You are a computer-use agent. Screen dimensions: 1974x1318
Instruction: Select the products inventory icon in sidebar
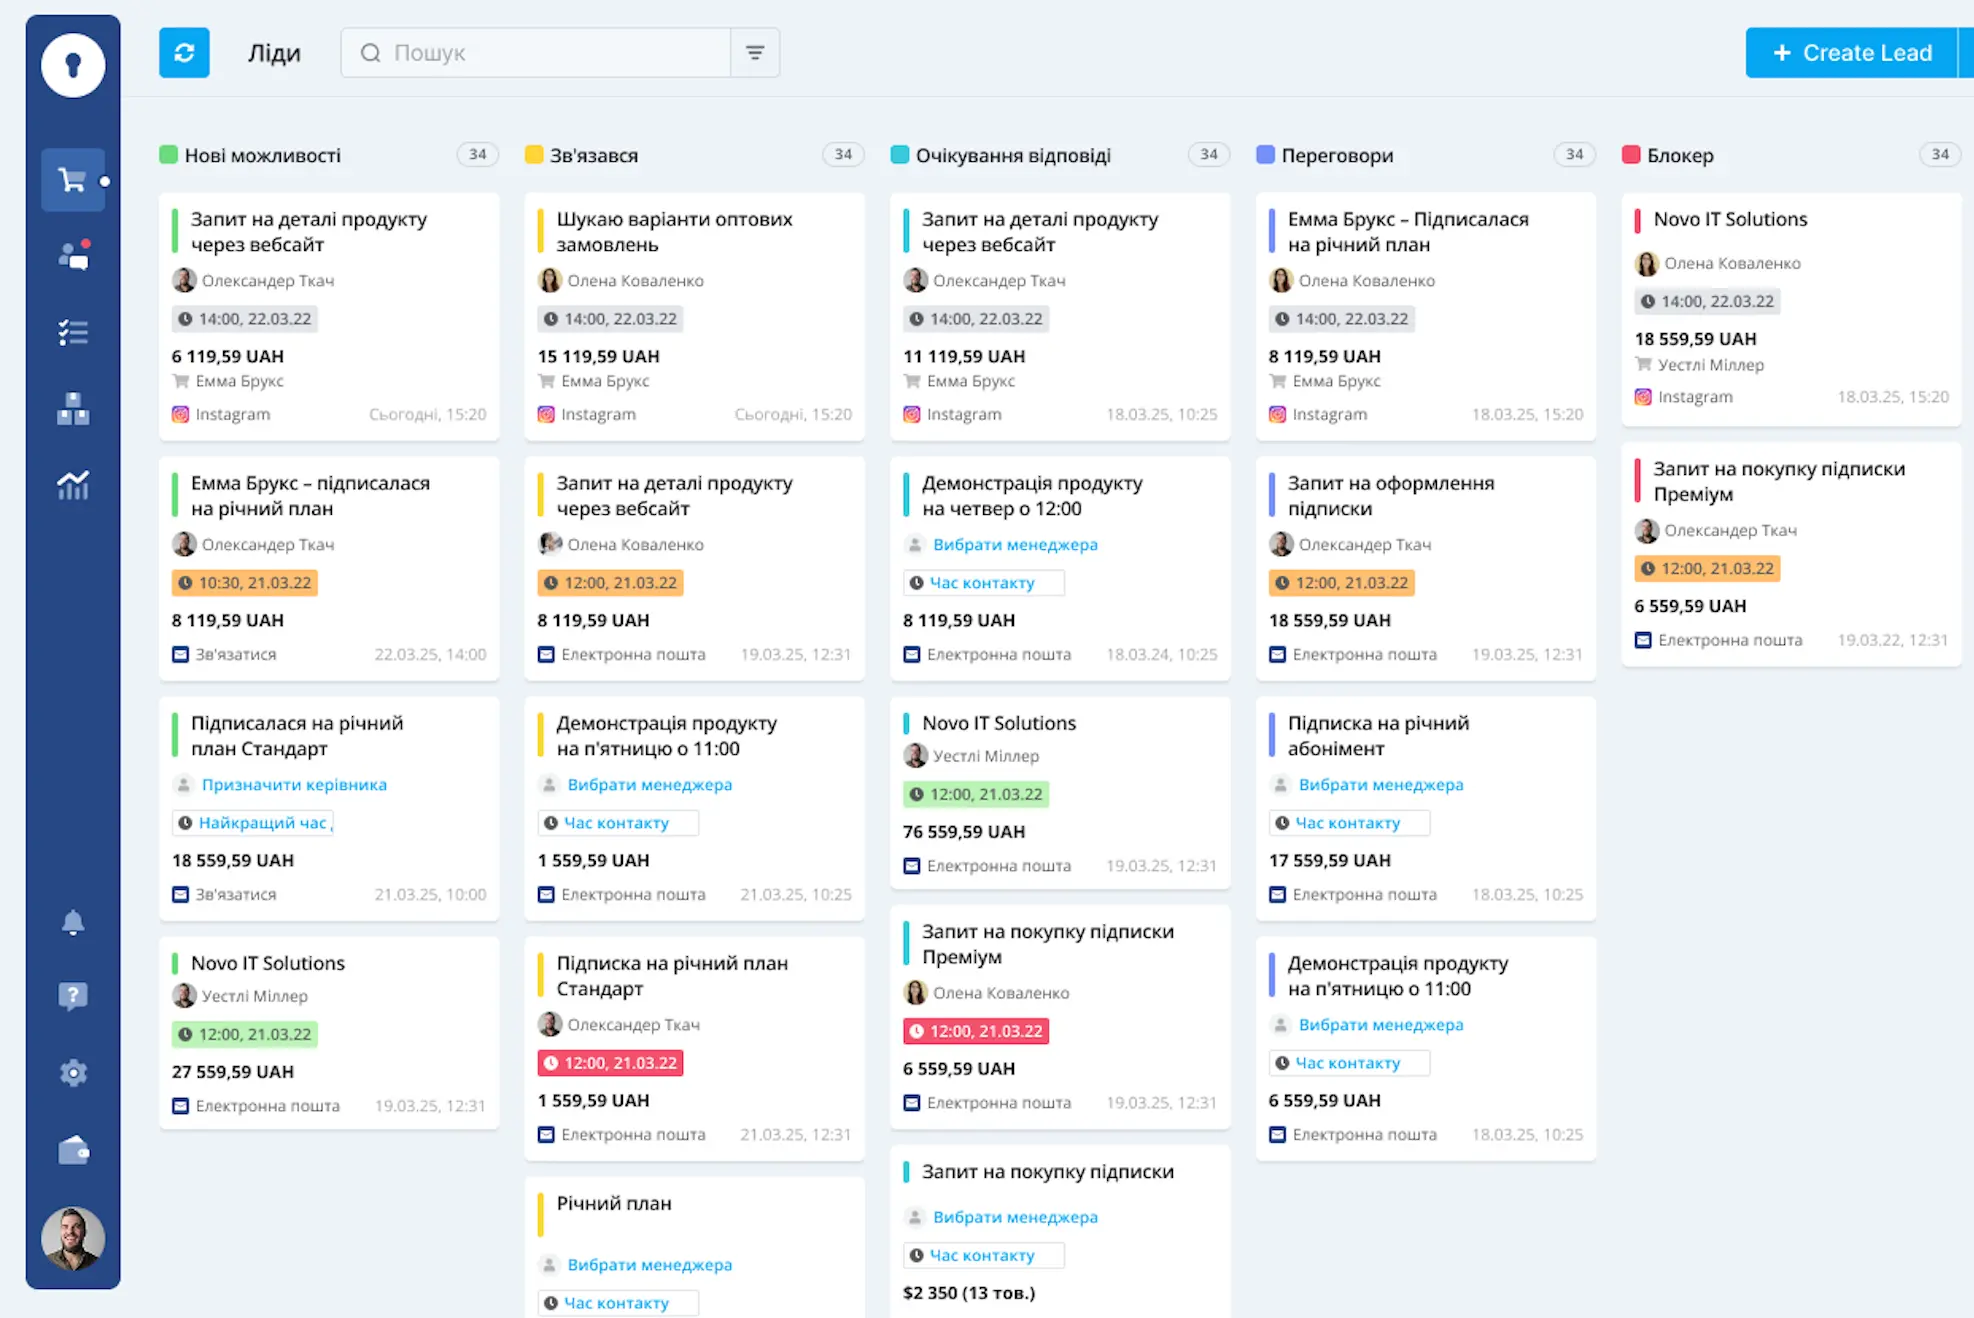tap(73, 409)
